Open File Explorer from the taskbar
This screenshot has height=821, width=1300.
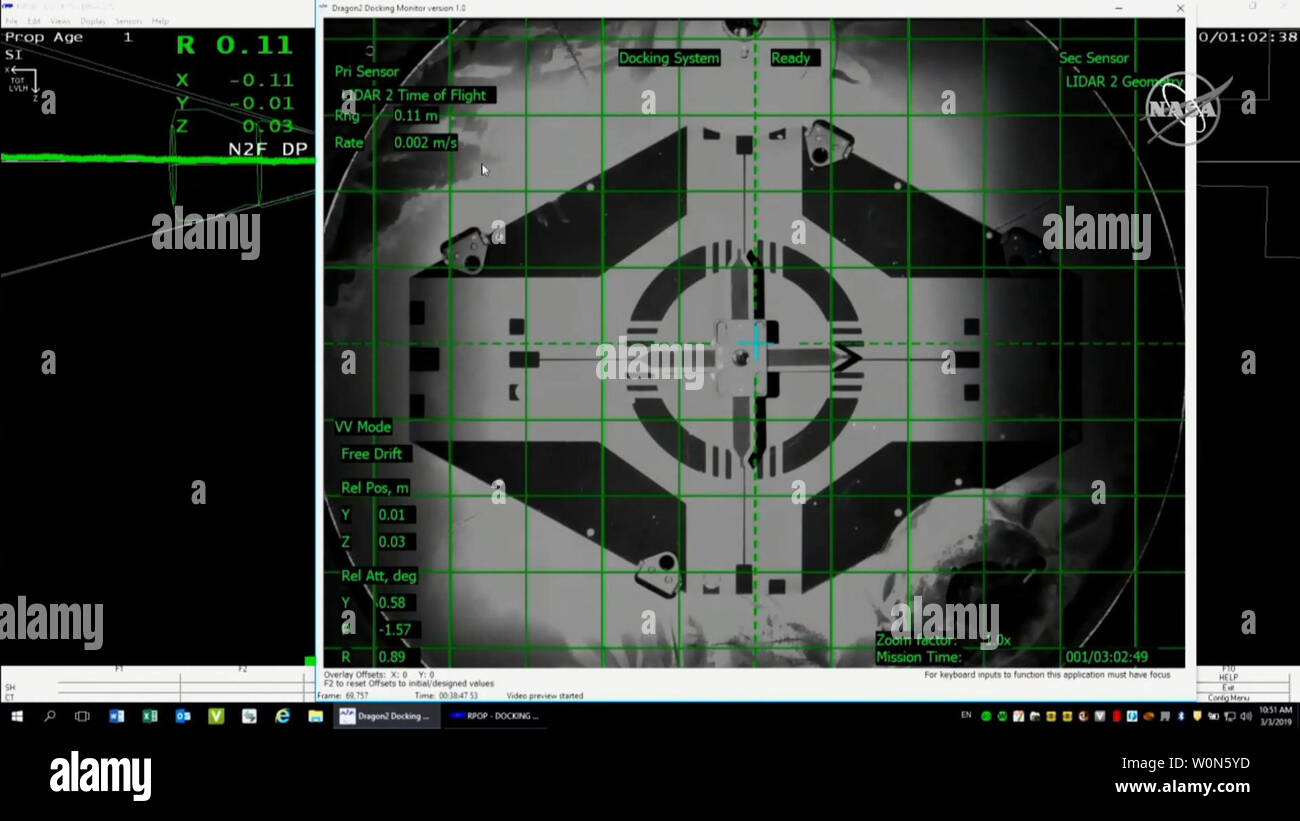tap(315, 716)
